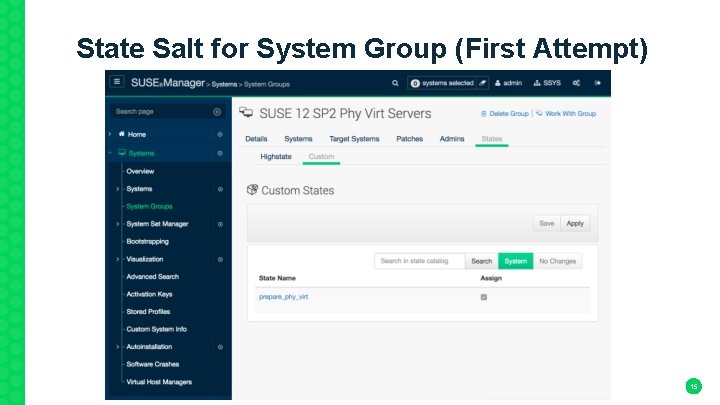
Task: Click the SUSE Manager logo
Action: (168, 83)
